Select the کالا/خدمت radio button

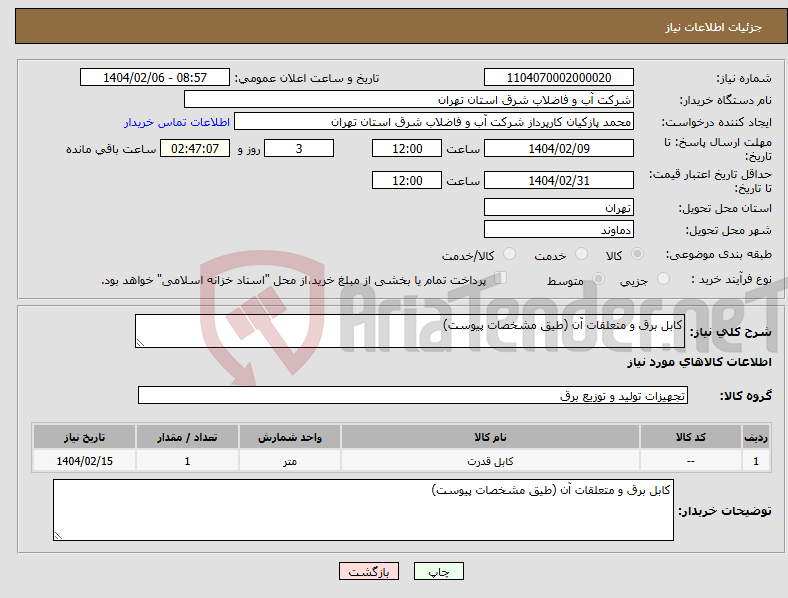(x=510, y=254)
